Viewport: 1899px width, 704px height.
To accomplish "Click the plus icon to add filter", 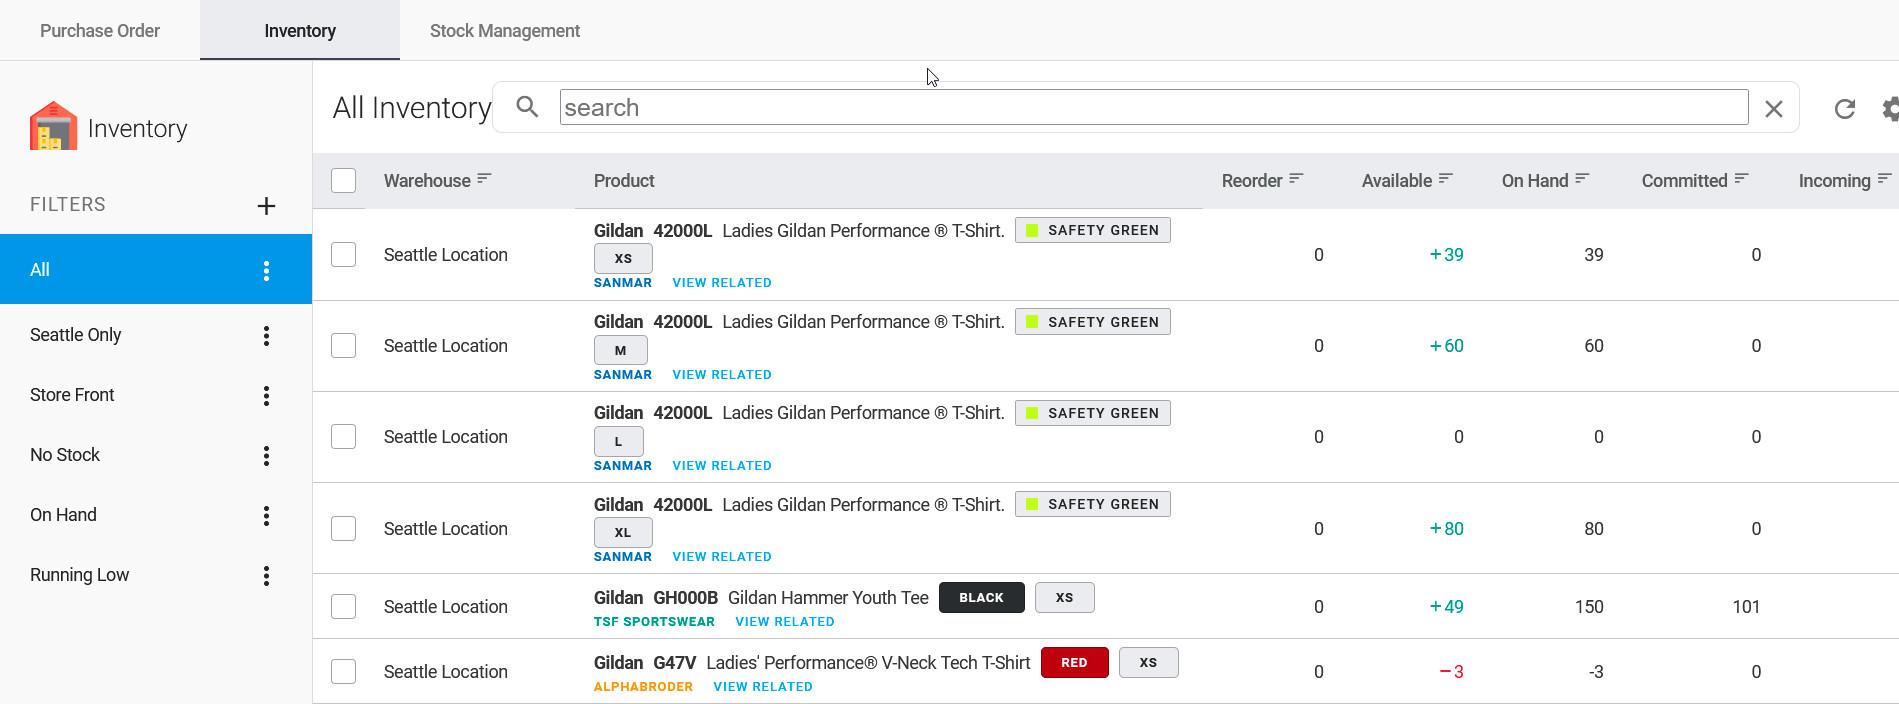I will 266,206.
